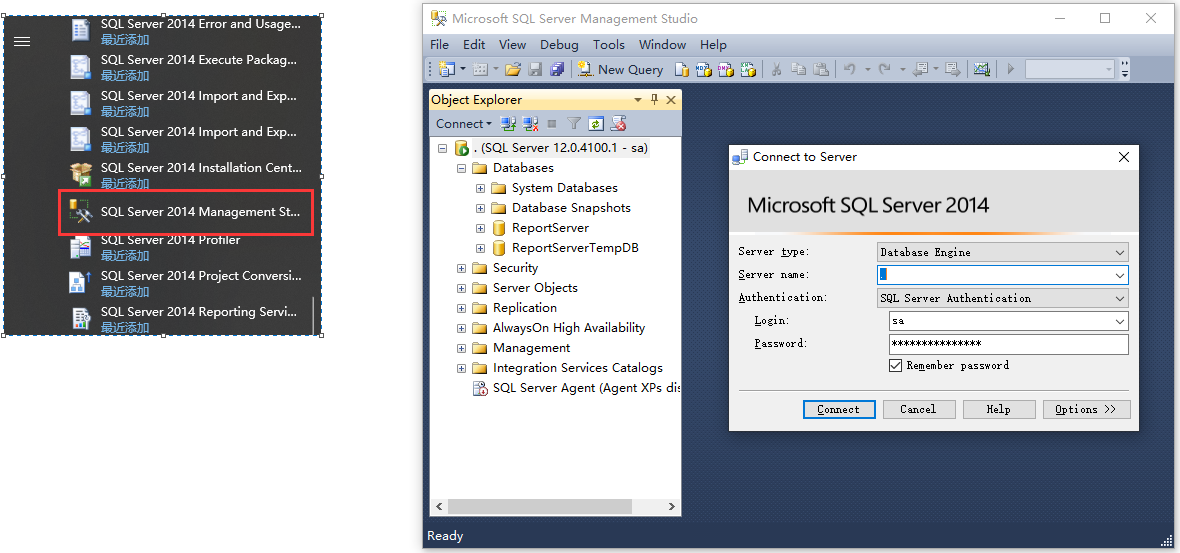The image size is (1180, 553).
Task: Open the Object Explorer window position dropdown
Action: [x=638, y=100]
